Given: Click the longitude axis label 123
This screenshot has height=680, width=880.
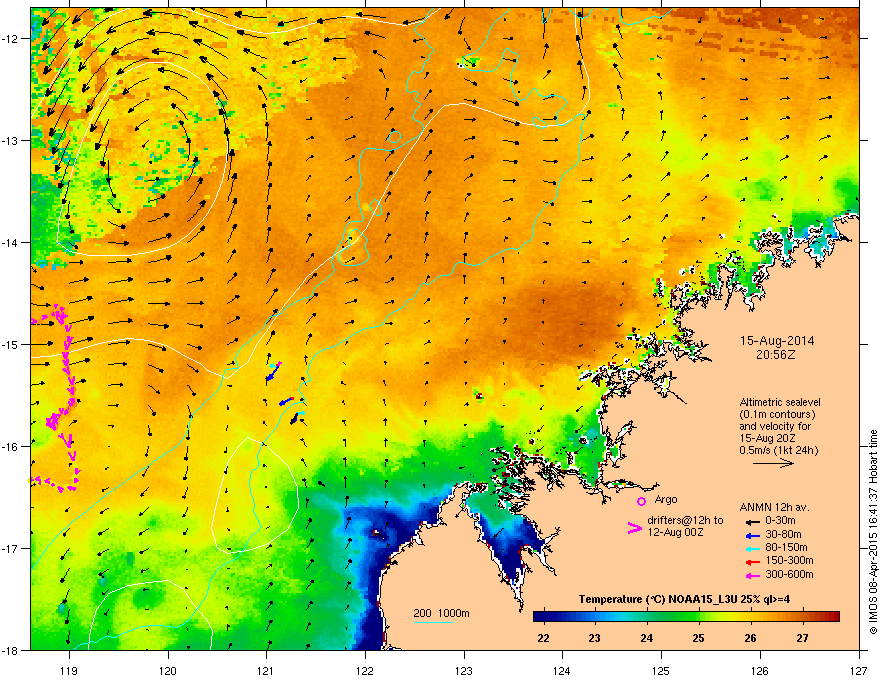Looking at the screenshot, I should pyautogui.click(x=464, y=670).
